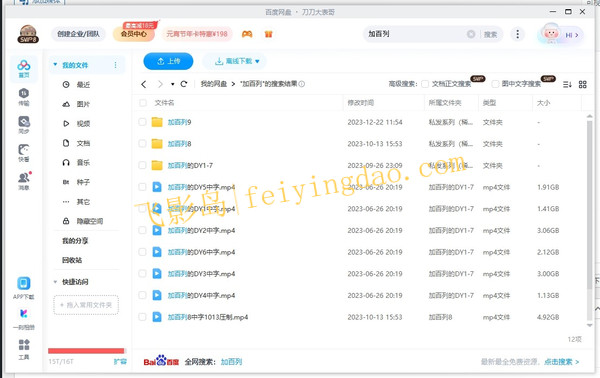Tick the checkbox for 加百列的DY2中字.mp4
This screenshot has width=600, height=378.
[142, 230]
